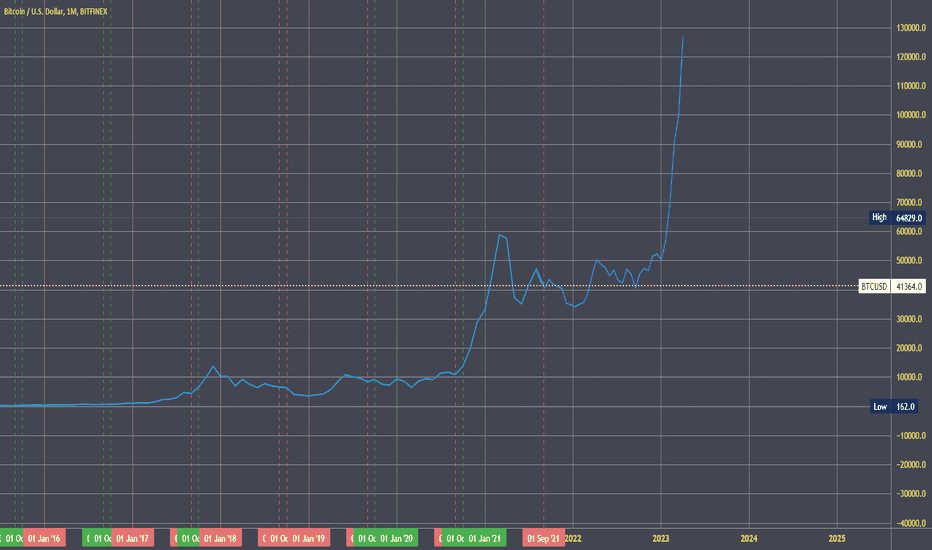Select the 01 Sep '21 date marker
This screenshot has height=550, width=932.
point(543,539)
